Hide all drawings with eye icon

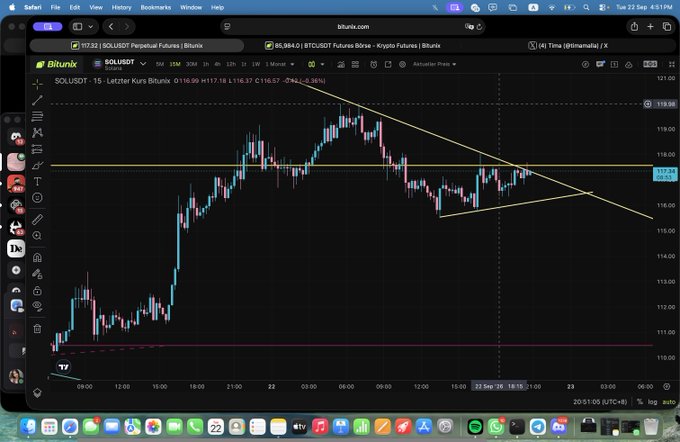37,306
